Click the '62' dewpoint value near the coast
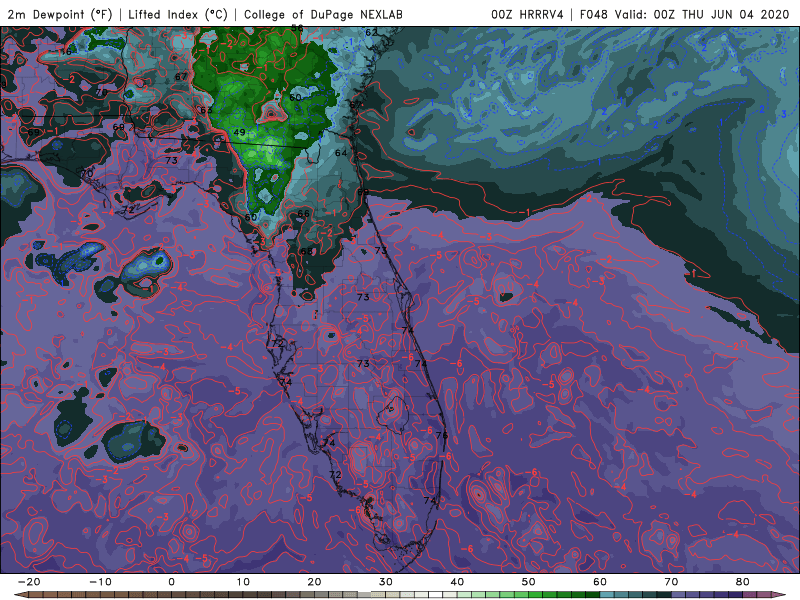The height and width of the screenshot is (600, 800). [371, 33]
